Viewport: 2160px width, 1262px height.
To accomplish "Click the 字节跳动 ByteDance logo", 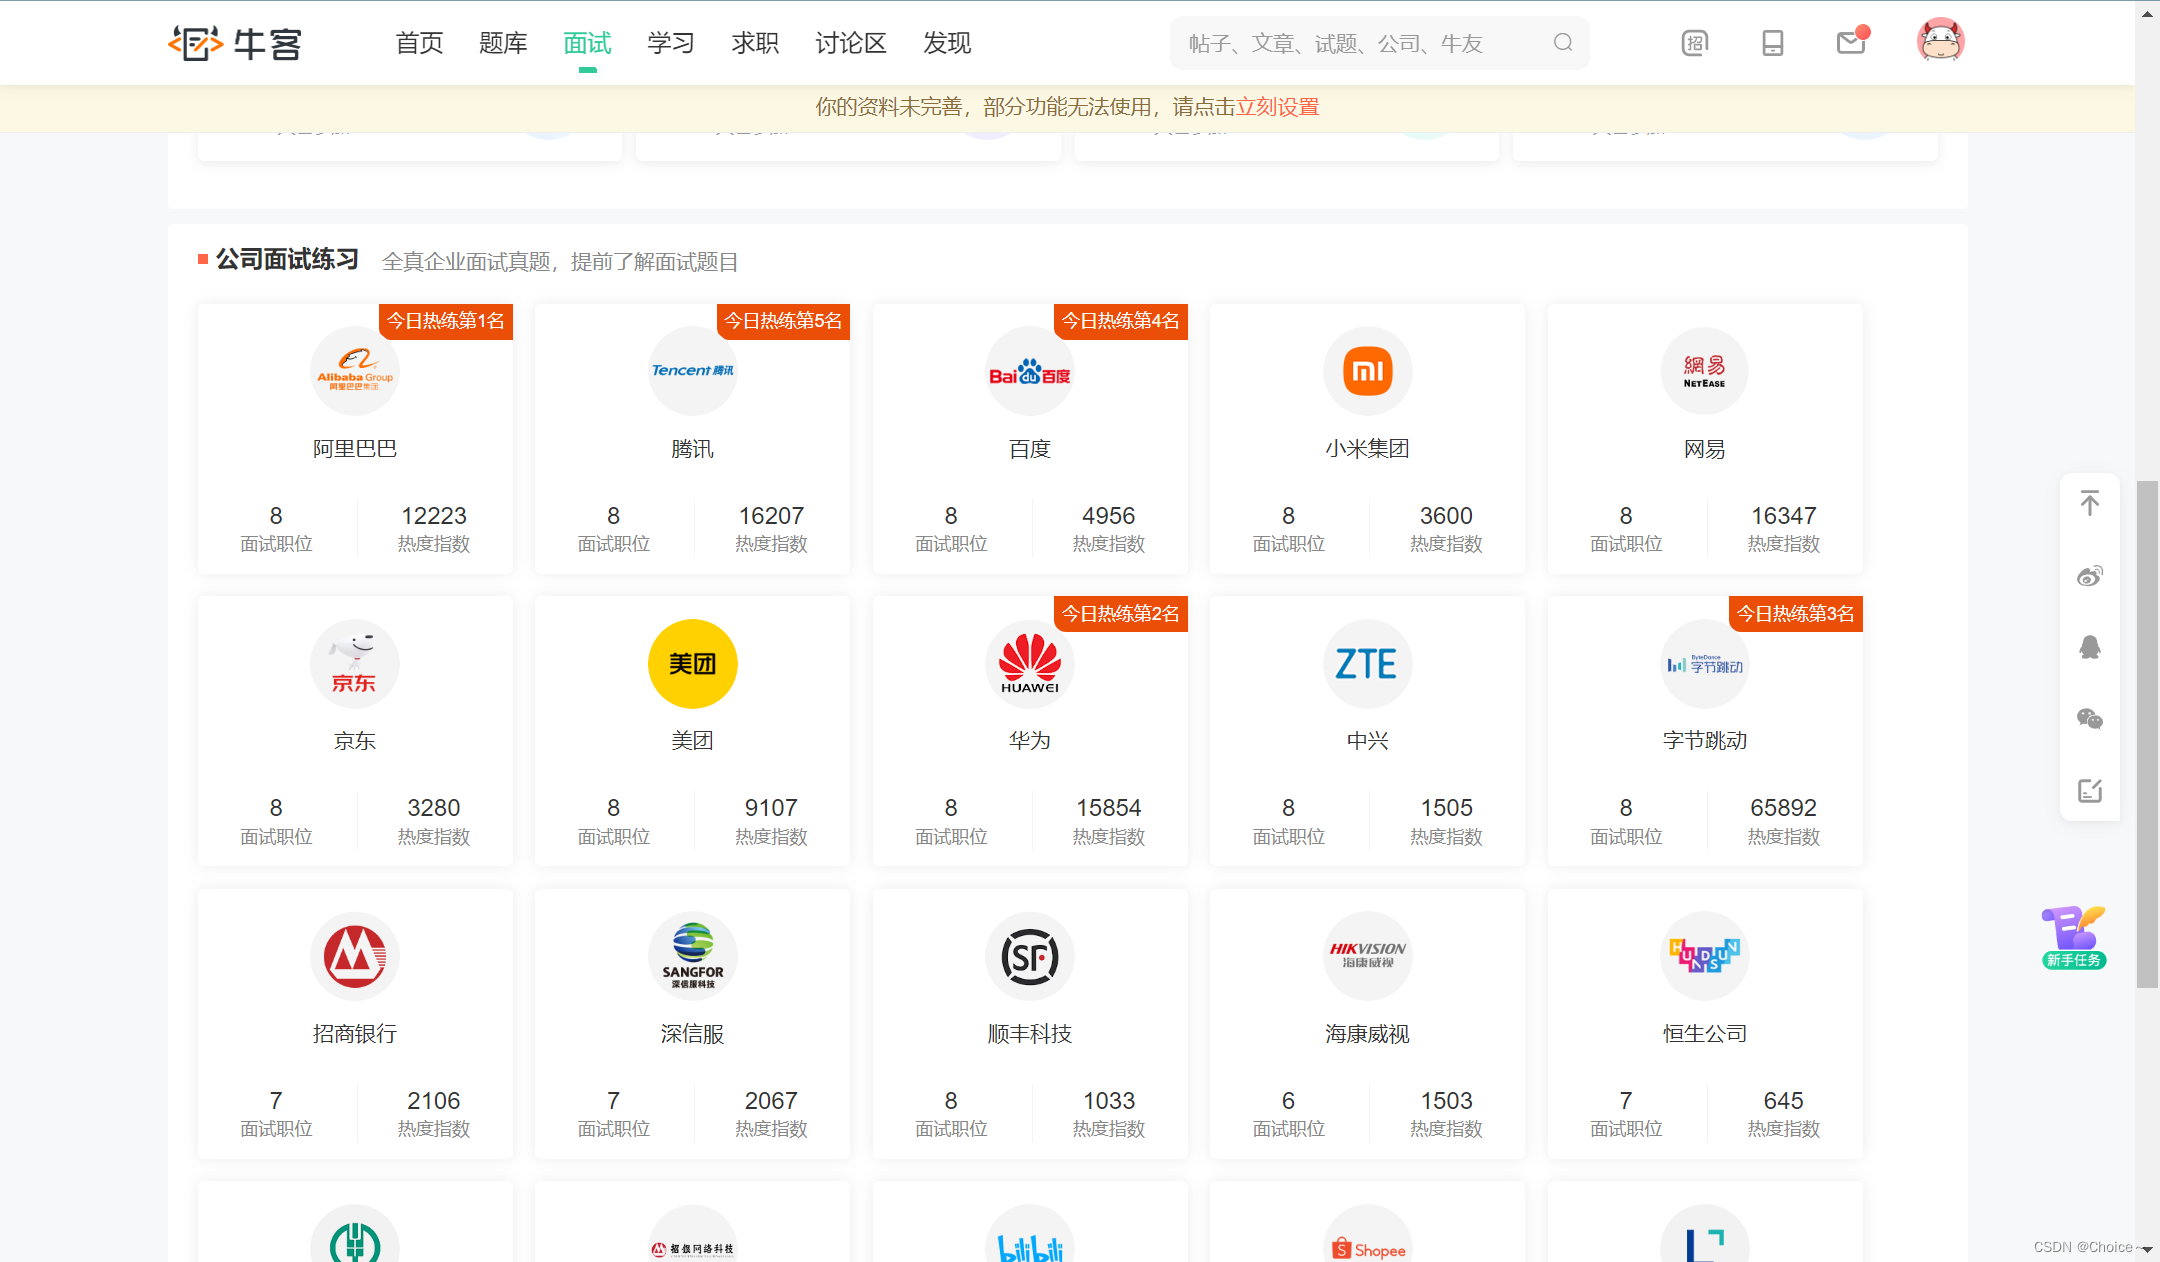I will [1705, 664].
